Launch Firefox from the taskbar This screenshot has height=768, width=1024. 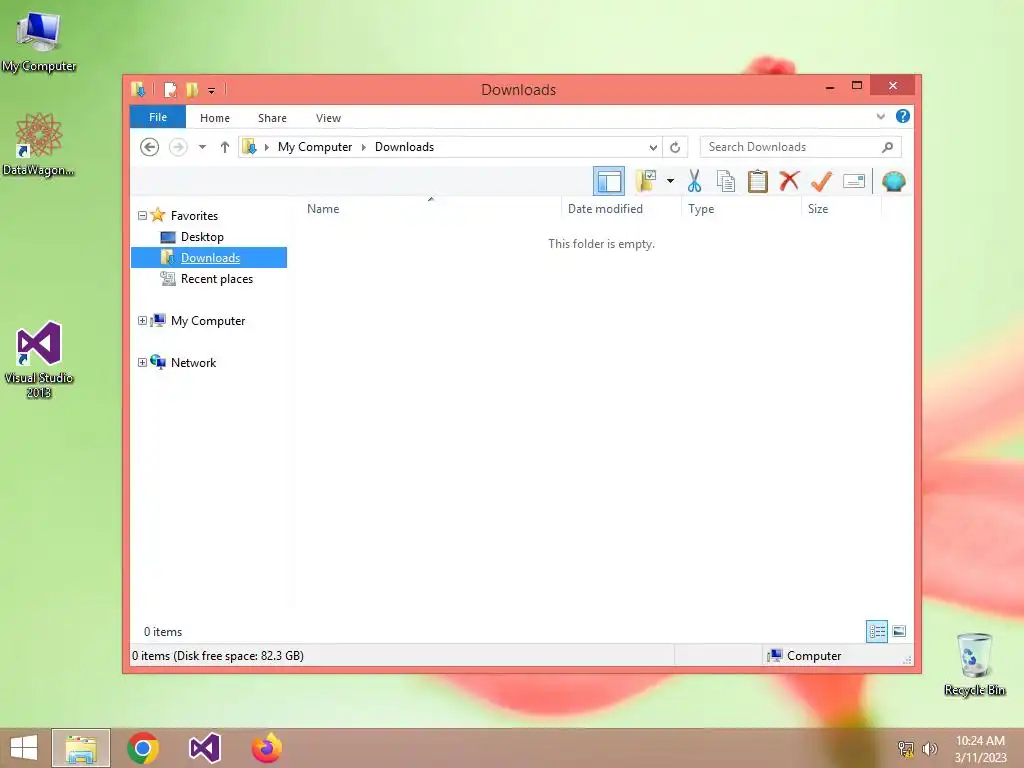266,748
